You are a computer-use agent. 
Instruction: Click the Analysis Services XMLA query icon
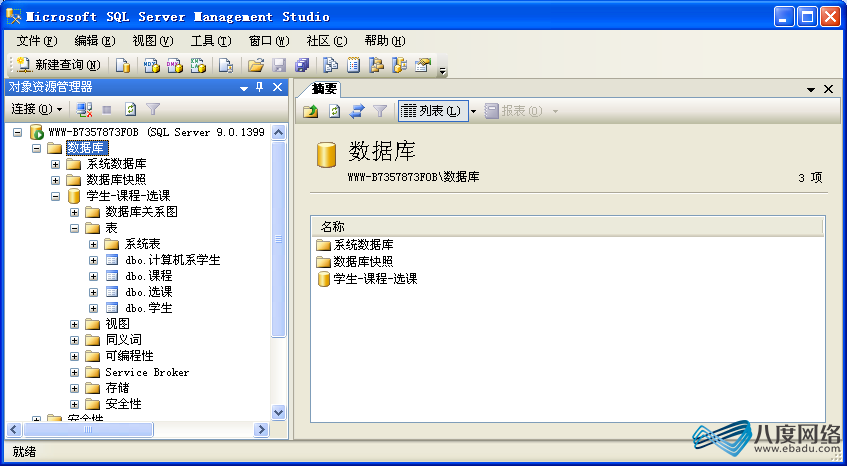[x=198, y=66]
